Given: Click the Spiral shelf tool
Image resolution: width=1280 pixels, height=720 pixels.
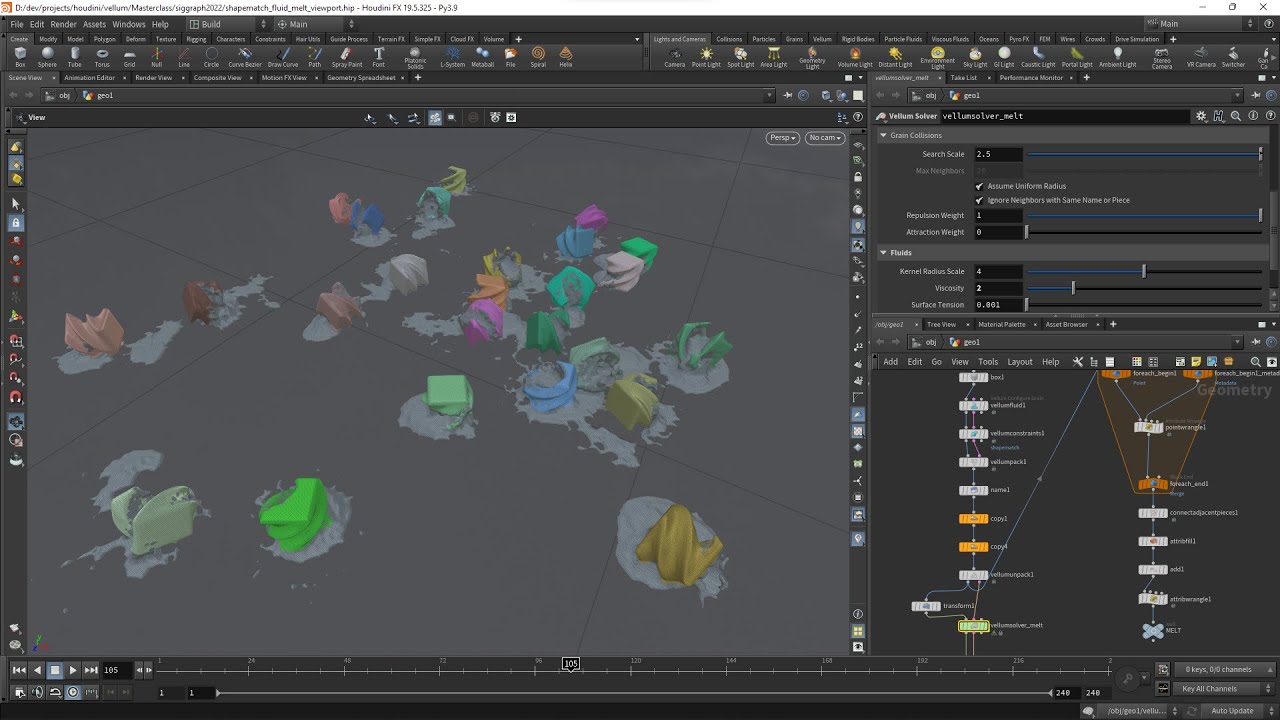Looking at the screenshot, I should [538, 57].
